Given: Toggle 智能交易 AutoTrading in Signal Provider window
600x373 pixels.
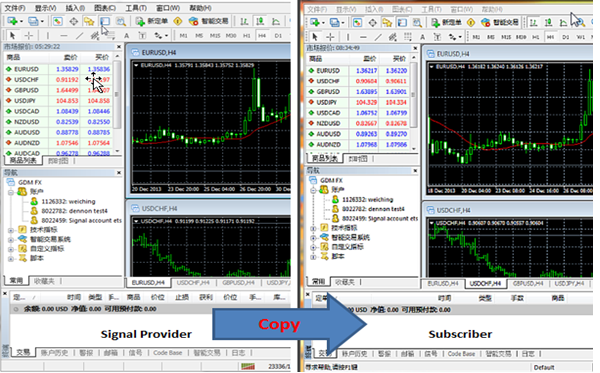Looking at the screenshot, I should [x=209, y=21].
